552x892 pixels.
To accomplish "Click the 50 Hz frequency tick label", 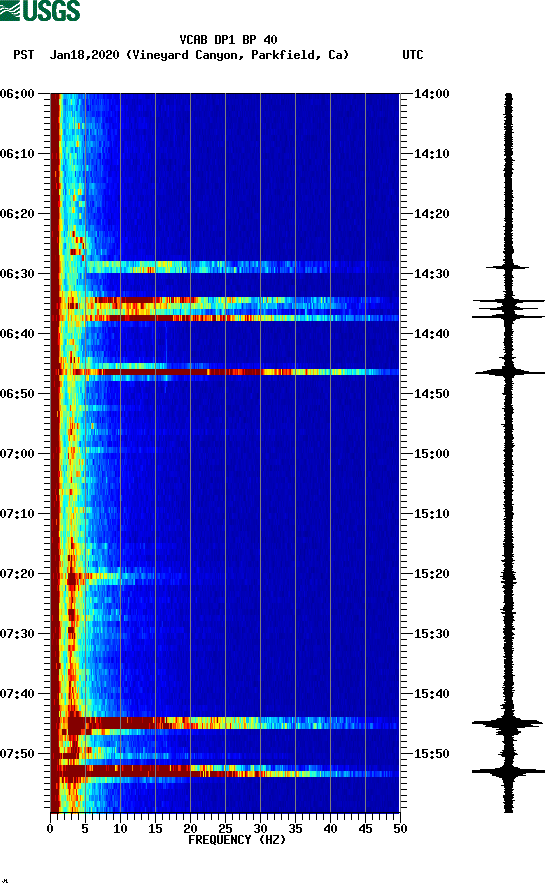I will pos(401,829).
